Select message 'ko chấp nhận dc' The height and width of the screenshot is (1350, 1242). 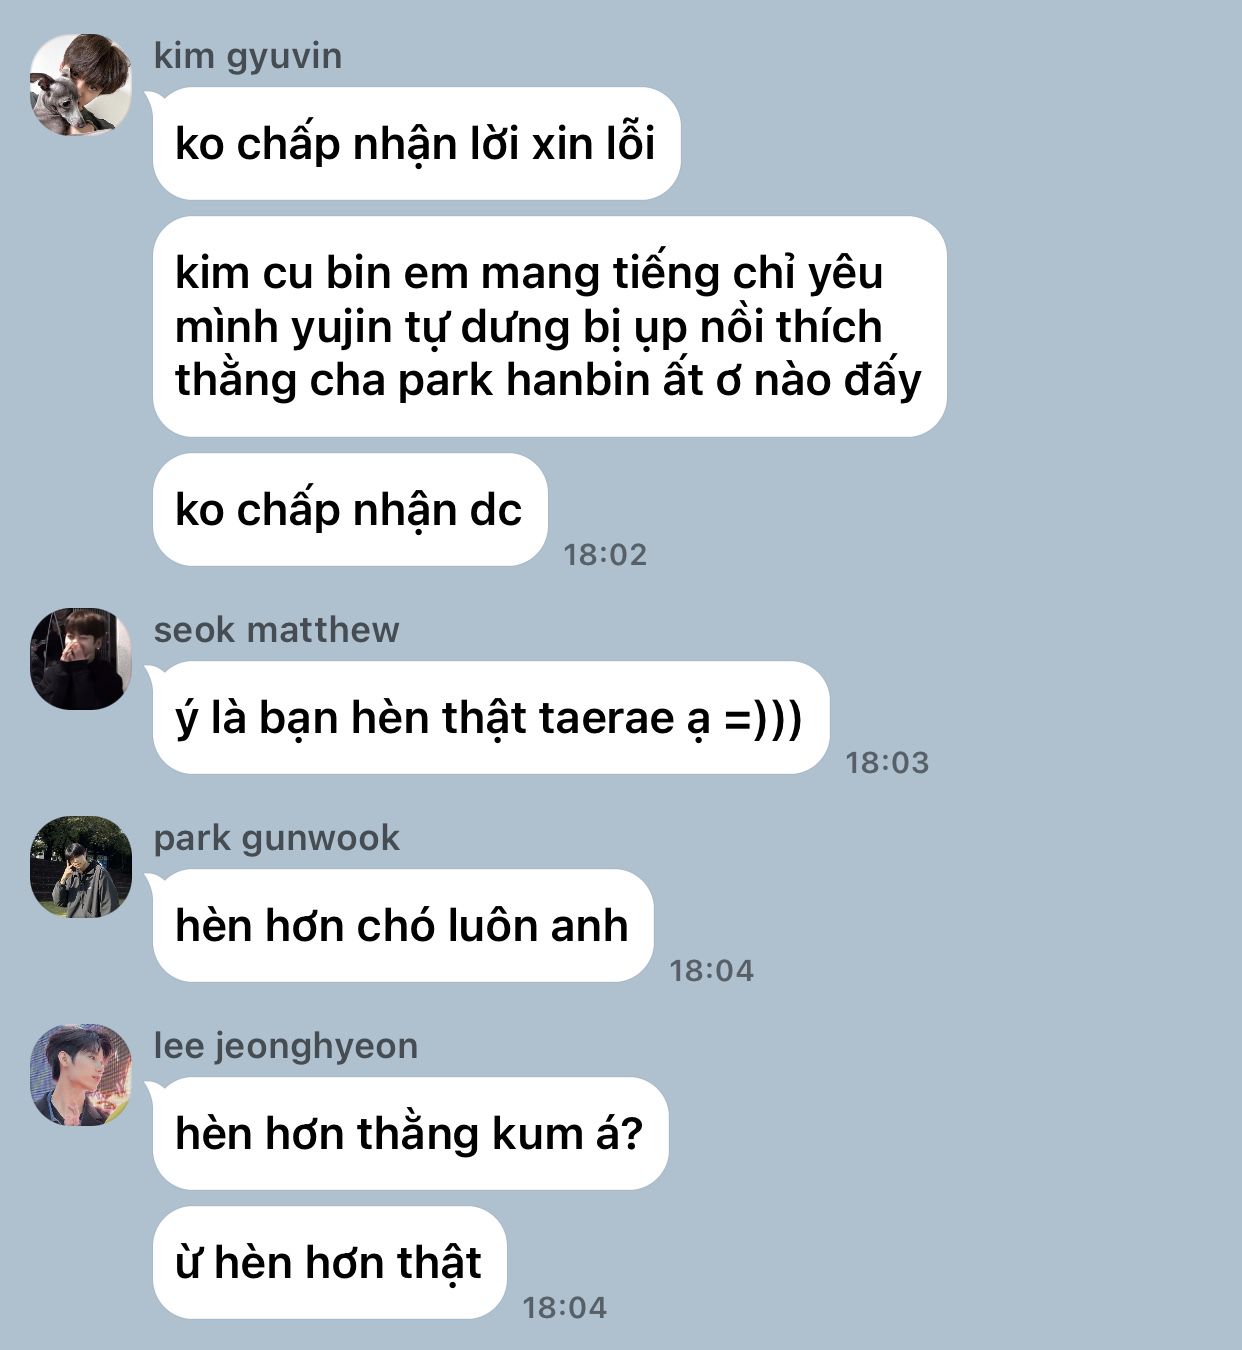click(x=350, y=509)
